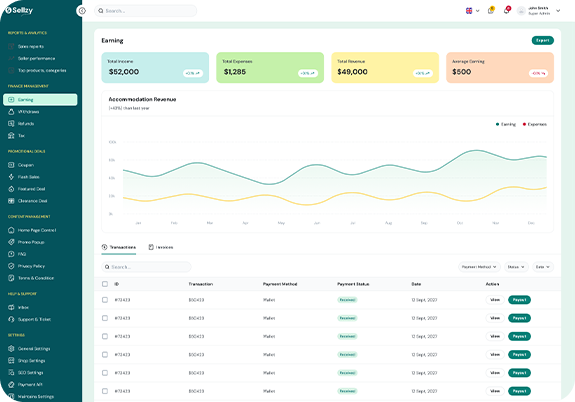Open the notification bell

(x=506, y=10)
